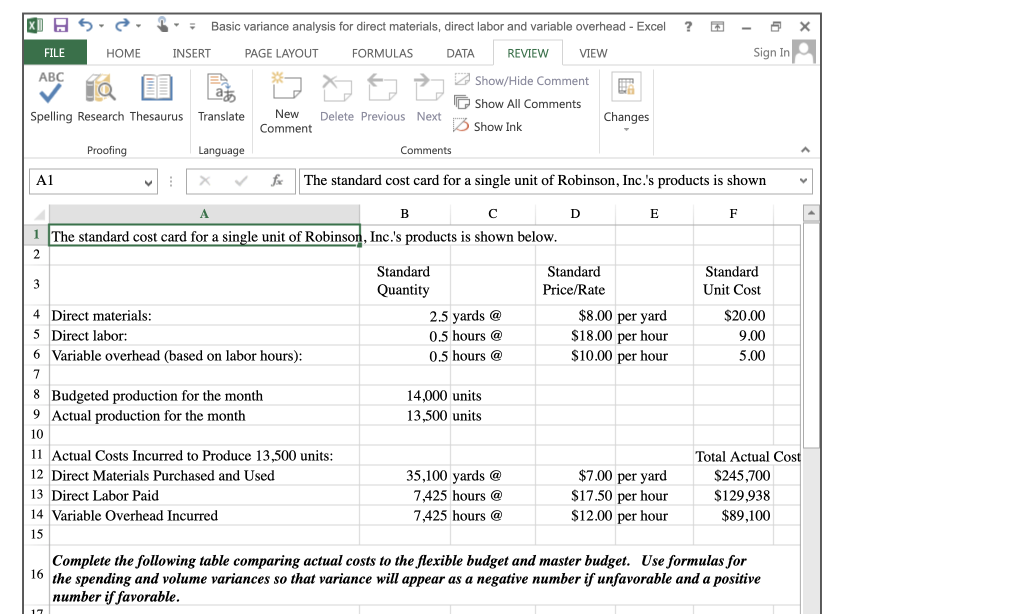The image size is (1024, 614).
Task: Collapse the ribbon with the chevron
Action: [x=805, y=150]
